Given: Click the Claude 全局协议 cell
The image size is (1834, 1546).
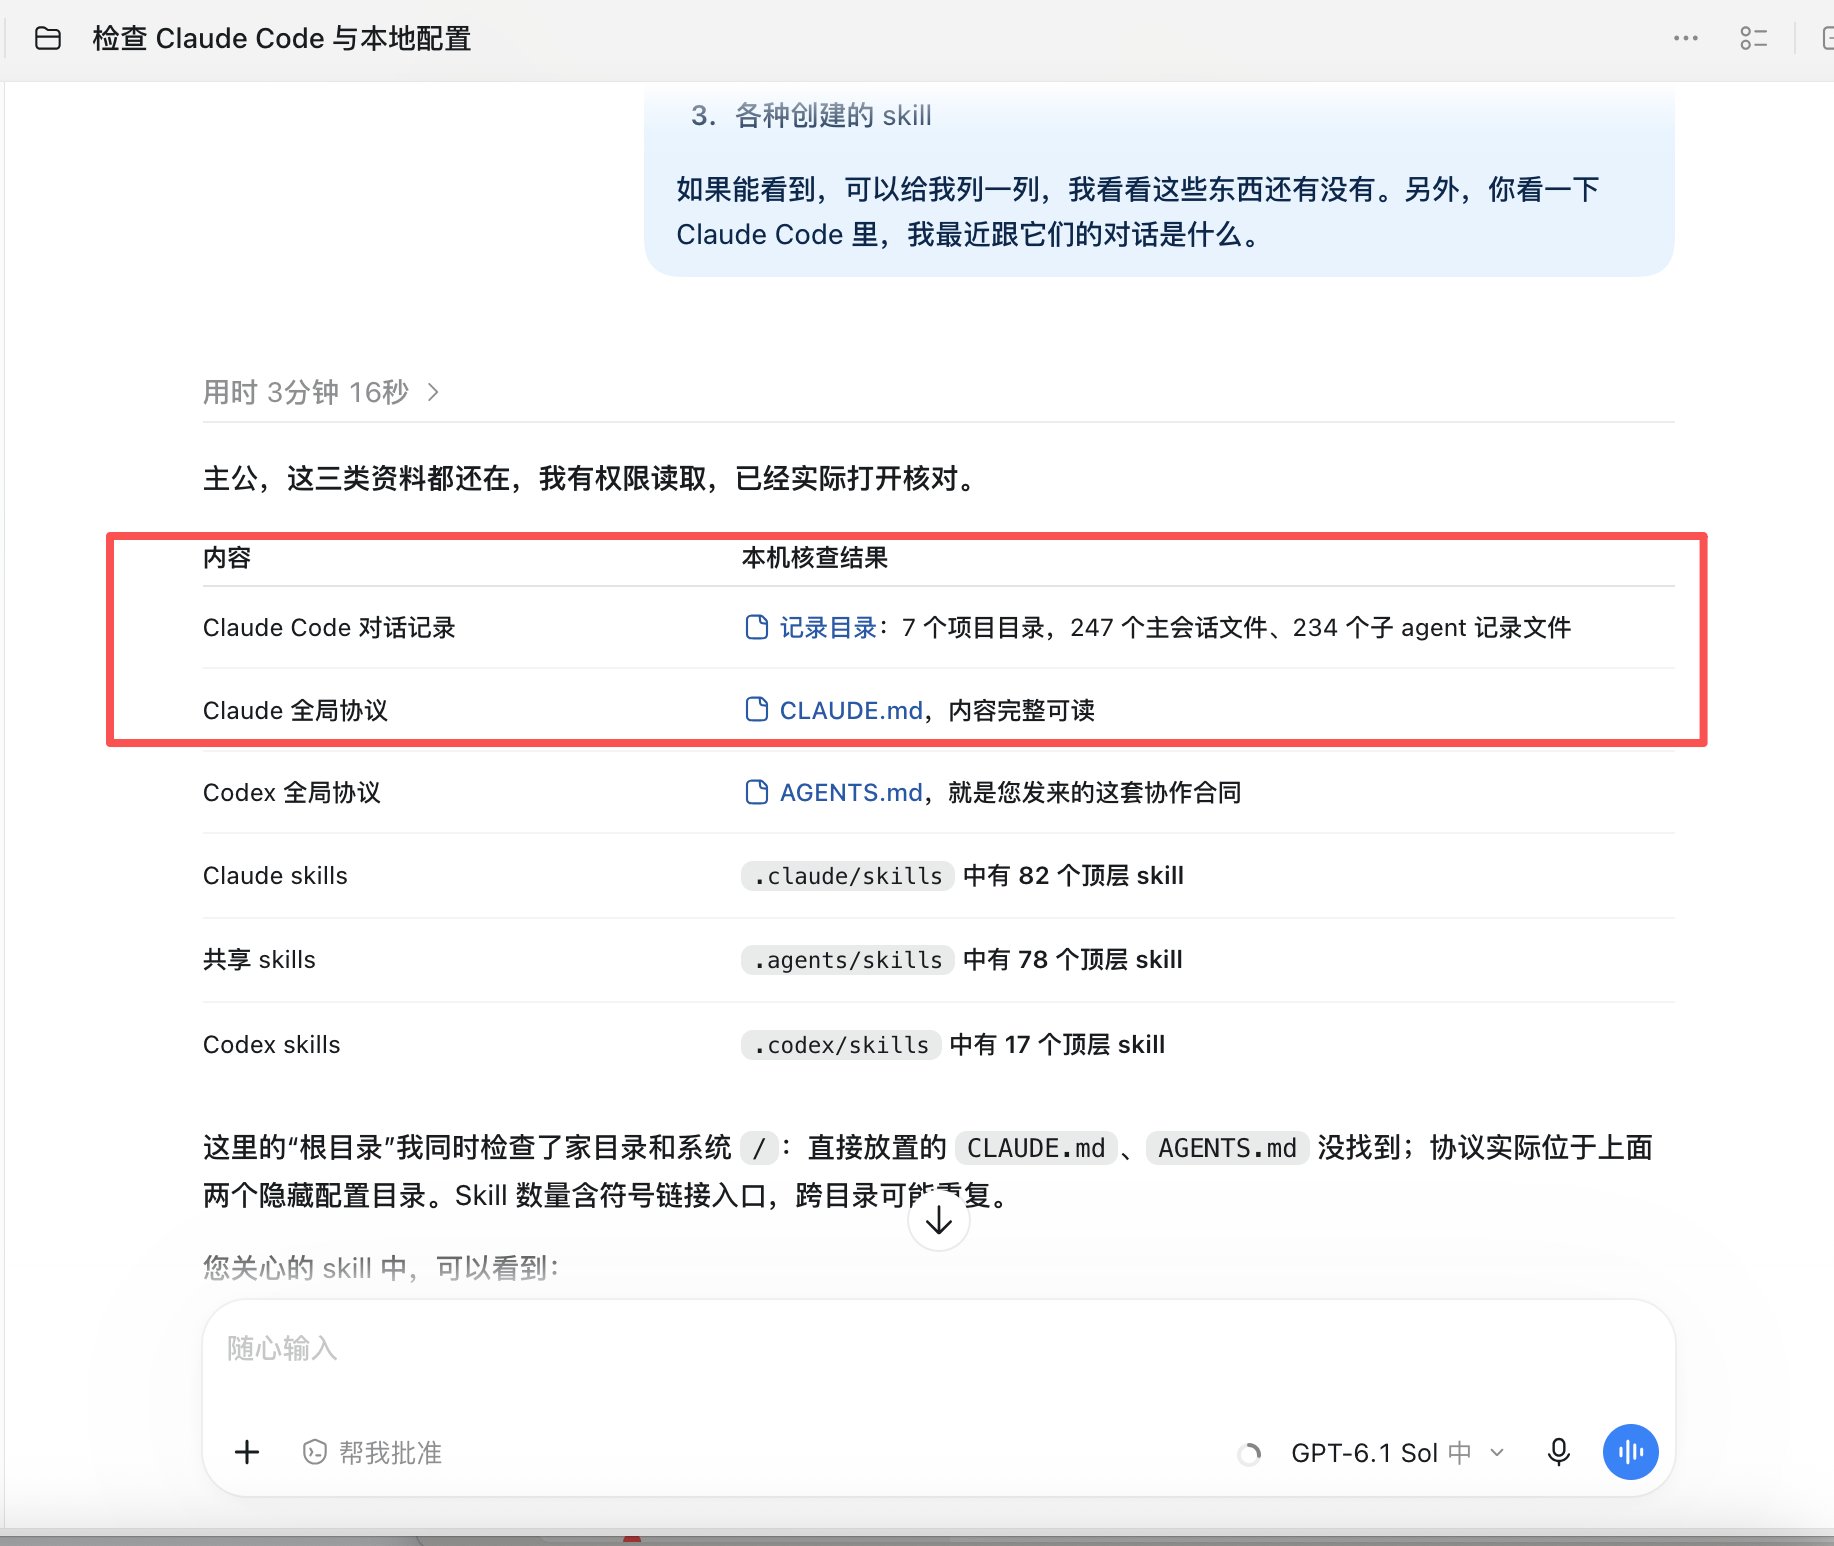Looking at the screenshot, I should pos(296,710).
